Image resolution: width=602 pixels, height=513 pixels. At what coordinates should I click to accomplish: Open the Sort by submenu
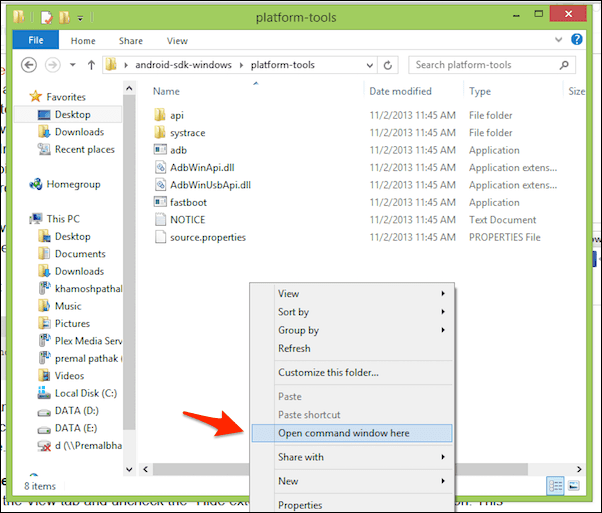(352, 312)
